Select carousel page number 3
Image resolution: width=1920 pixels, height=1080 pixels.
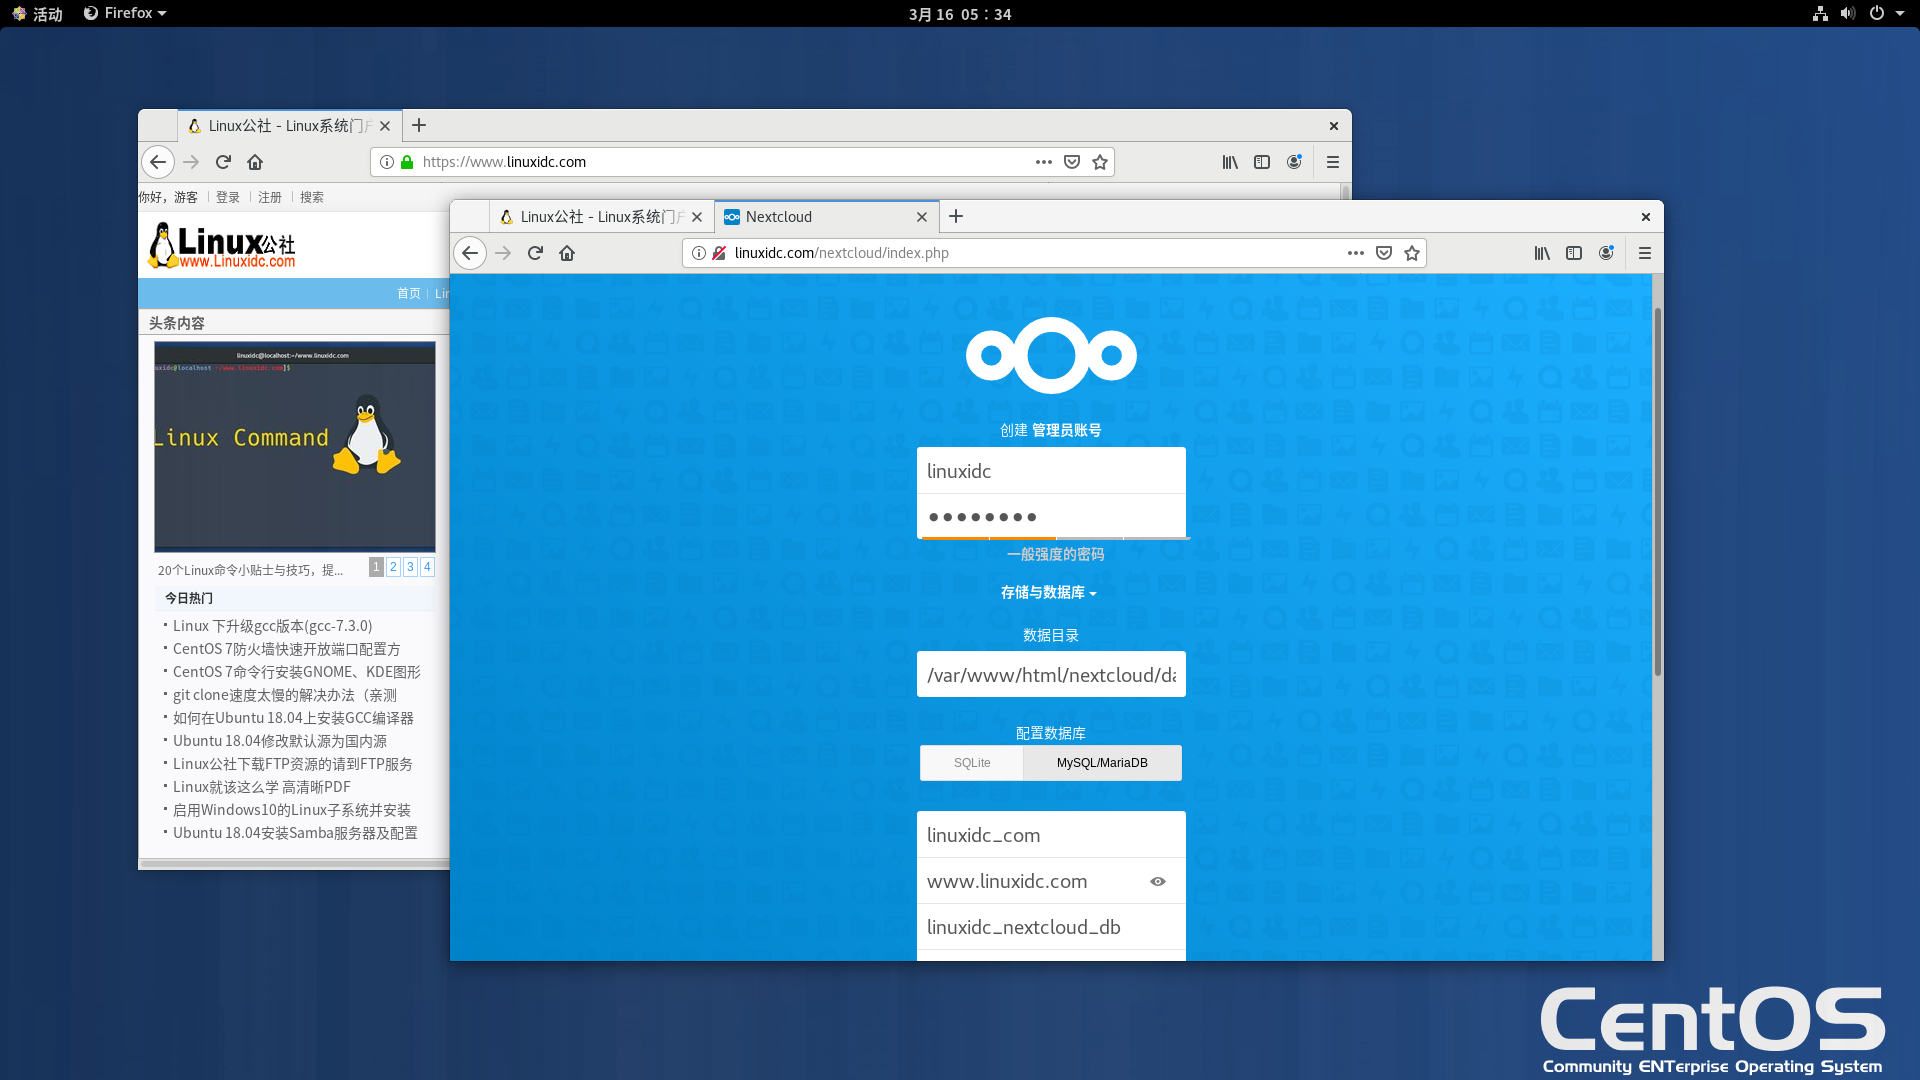tap(410, 566)
